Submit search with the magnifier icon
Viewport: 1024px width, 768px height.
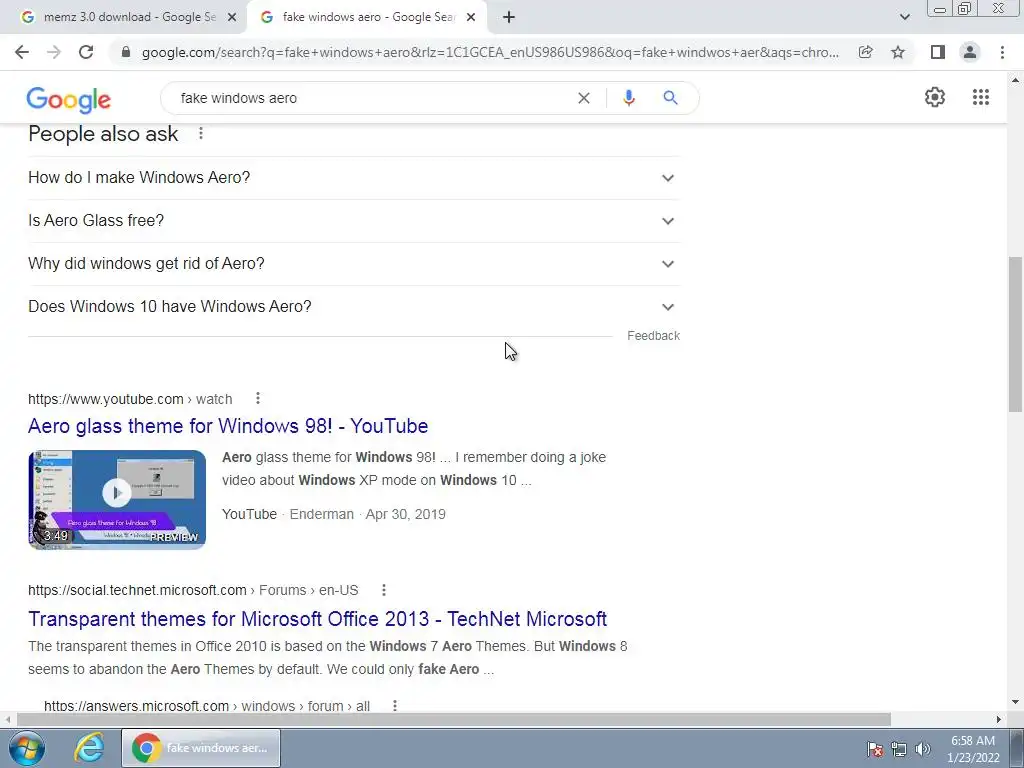pyautogui.click(x=670, y=98)
